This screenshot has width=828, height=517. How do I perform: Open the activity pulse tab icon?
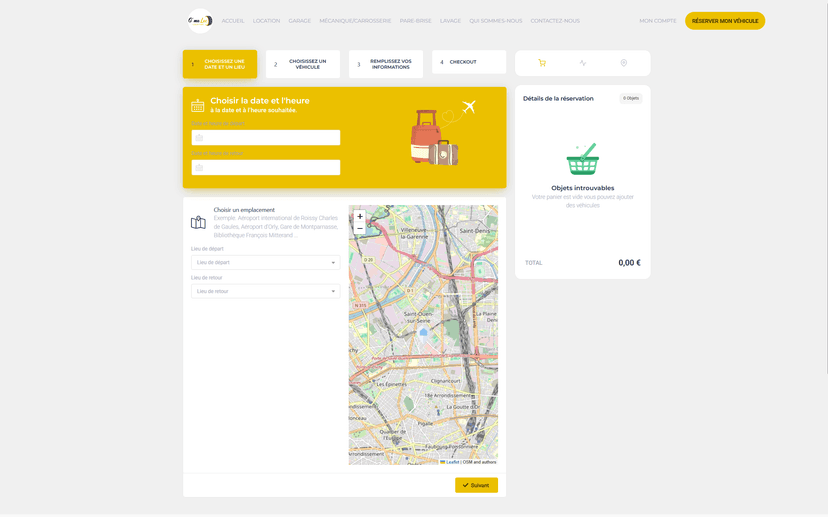pos(582,63)
